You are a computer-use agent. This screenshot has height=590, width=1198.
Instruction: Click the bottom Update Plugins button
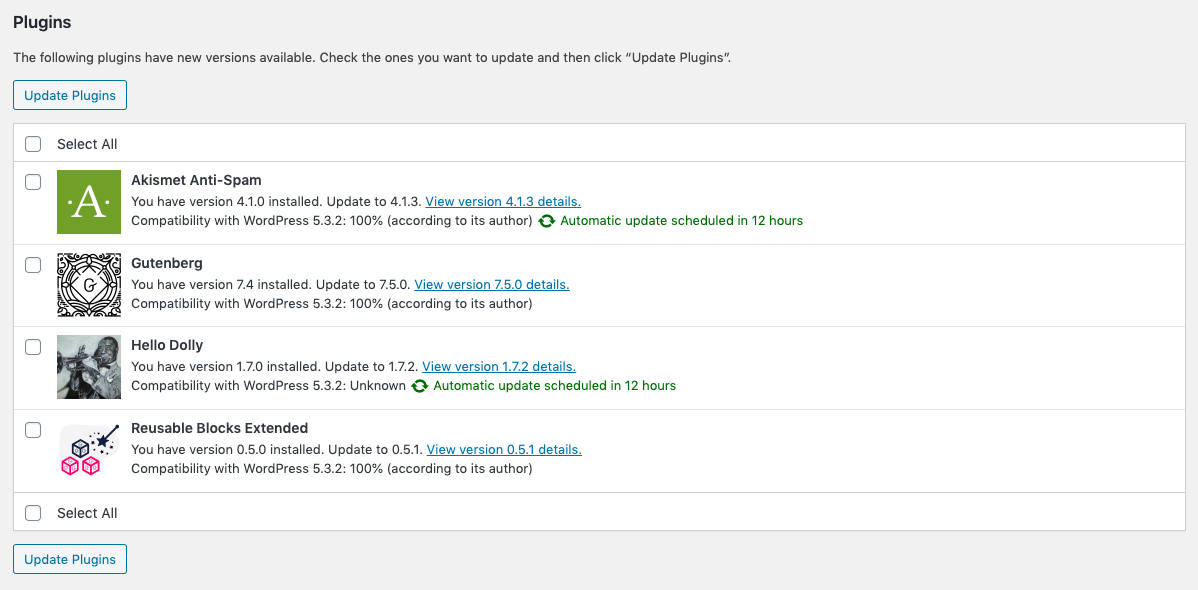point(70,559)
